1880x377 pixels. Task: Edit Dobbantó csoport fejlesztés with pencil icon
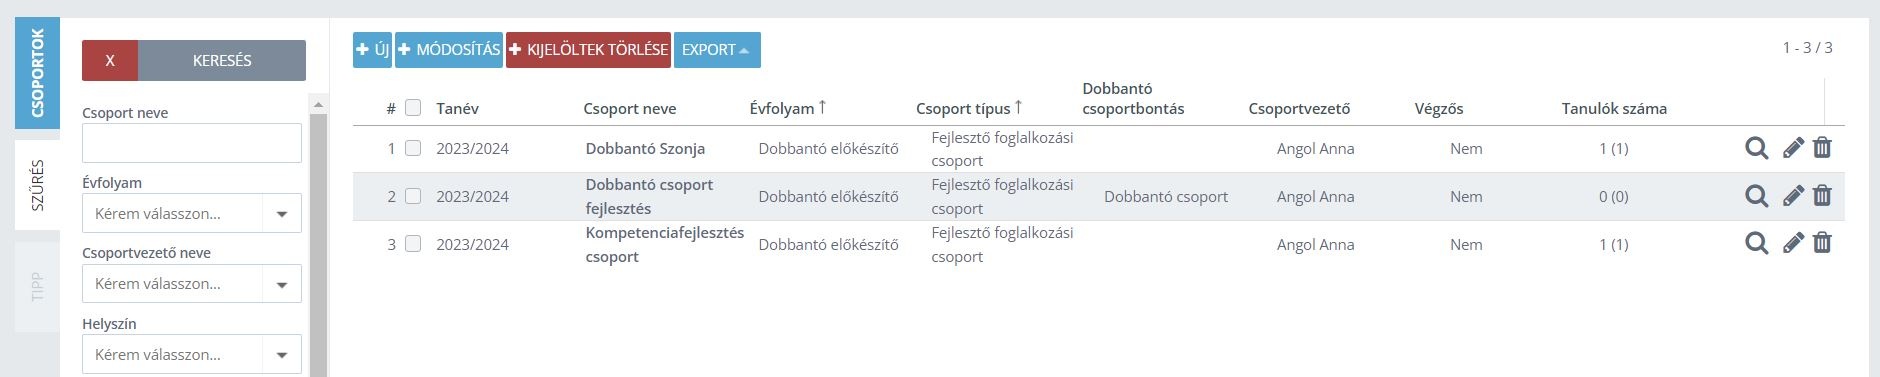pos(1793,196)
